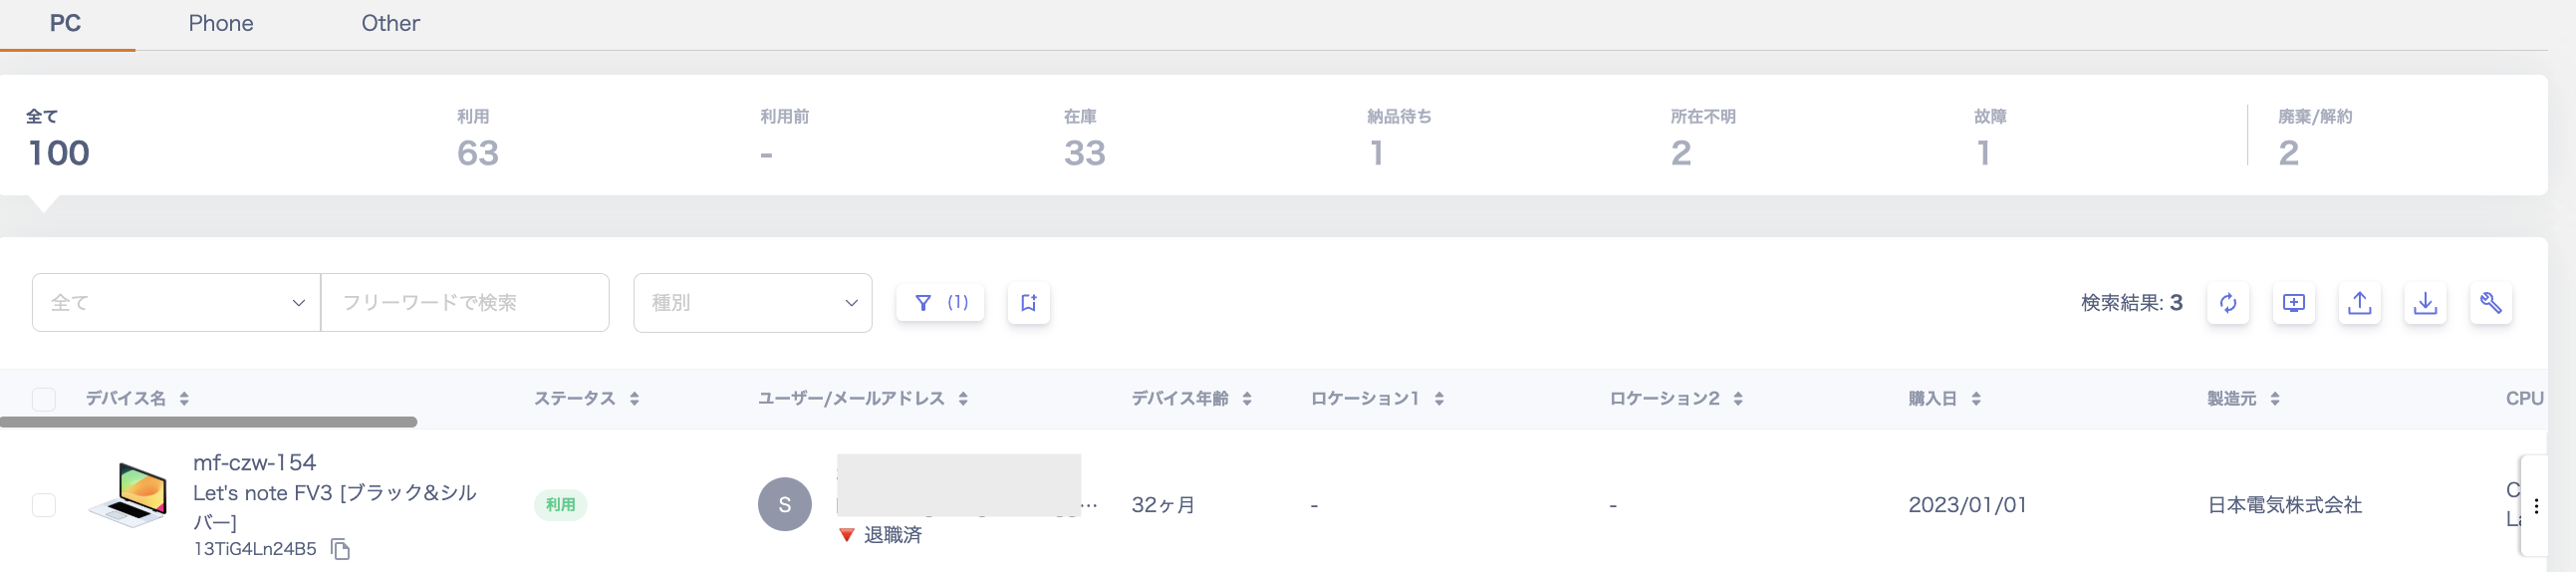The width and height of the screenshot is (2576, 572).
Task: Switch to the Other tab
Action: click(390, 23)
